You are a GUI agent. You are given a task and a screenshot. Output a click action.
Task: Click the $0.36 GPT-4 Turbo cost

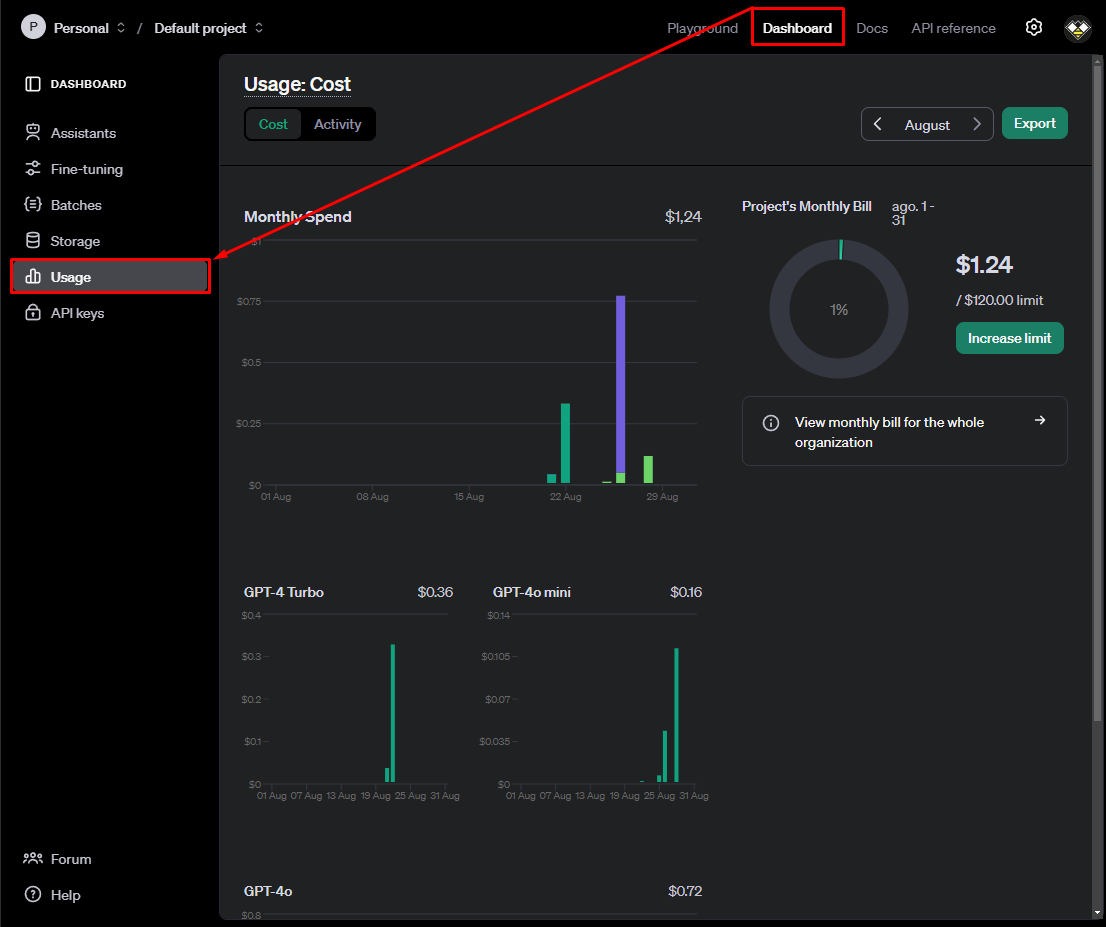[435, 592]
